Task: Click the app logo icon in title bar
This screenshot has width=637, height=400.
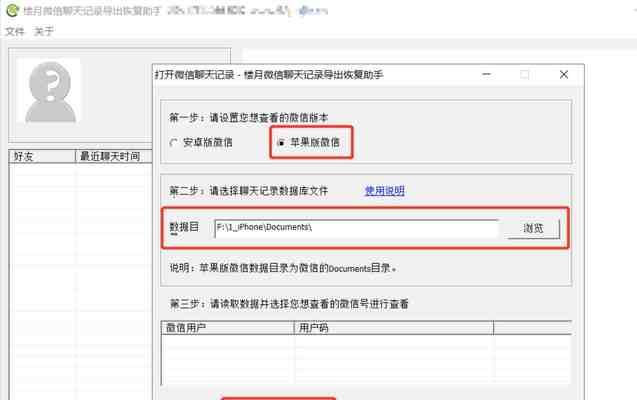Action: [12, 11]
